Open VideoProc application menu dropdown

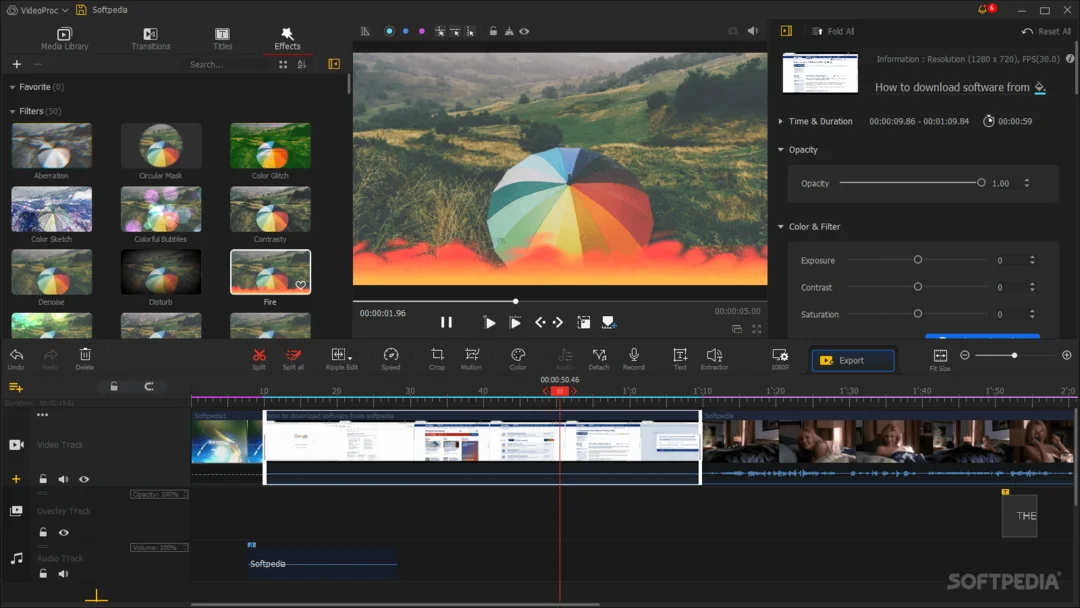37,10
